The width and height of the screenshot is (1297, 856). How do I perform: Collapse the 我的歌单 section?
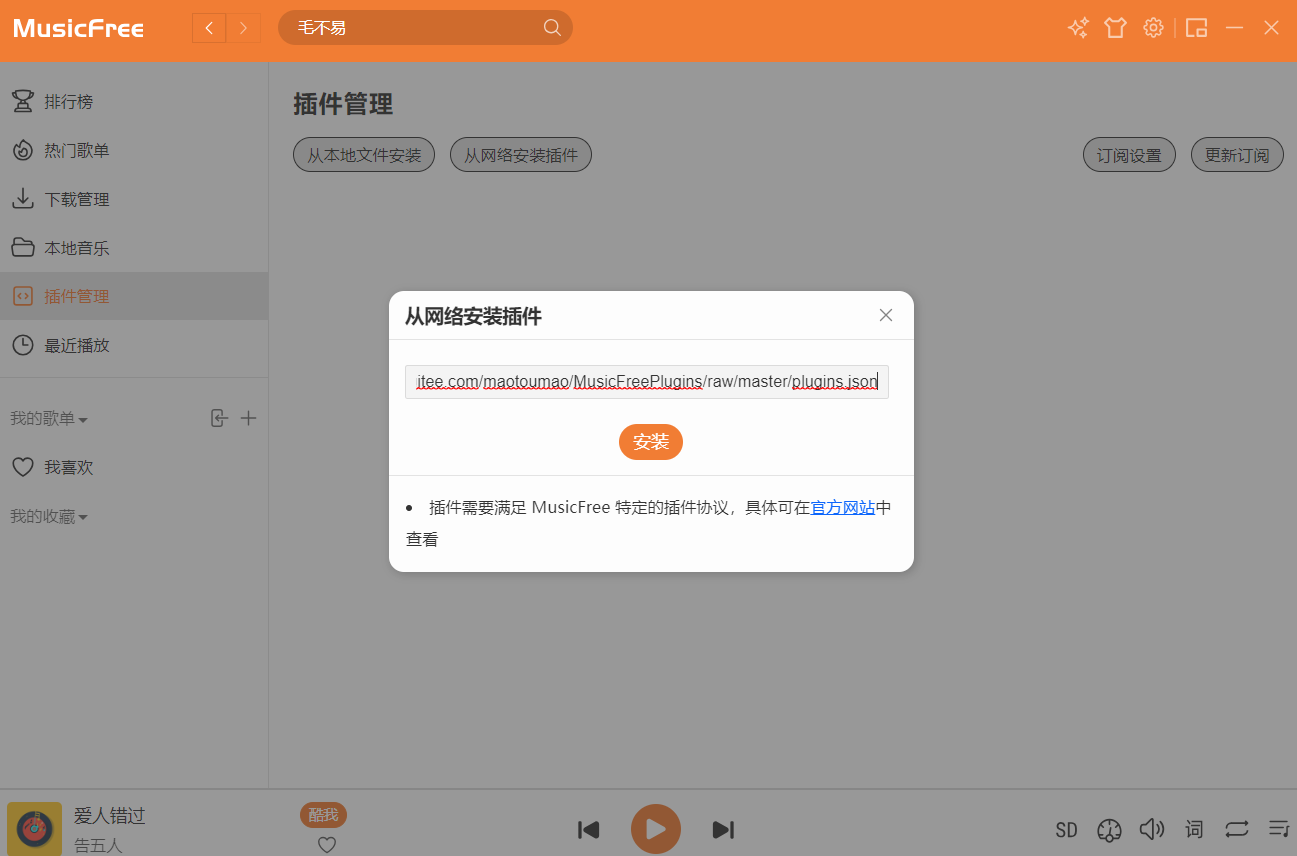[x=49, y=419]
